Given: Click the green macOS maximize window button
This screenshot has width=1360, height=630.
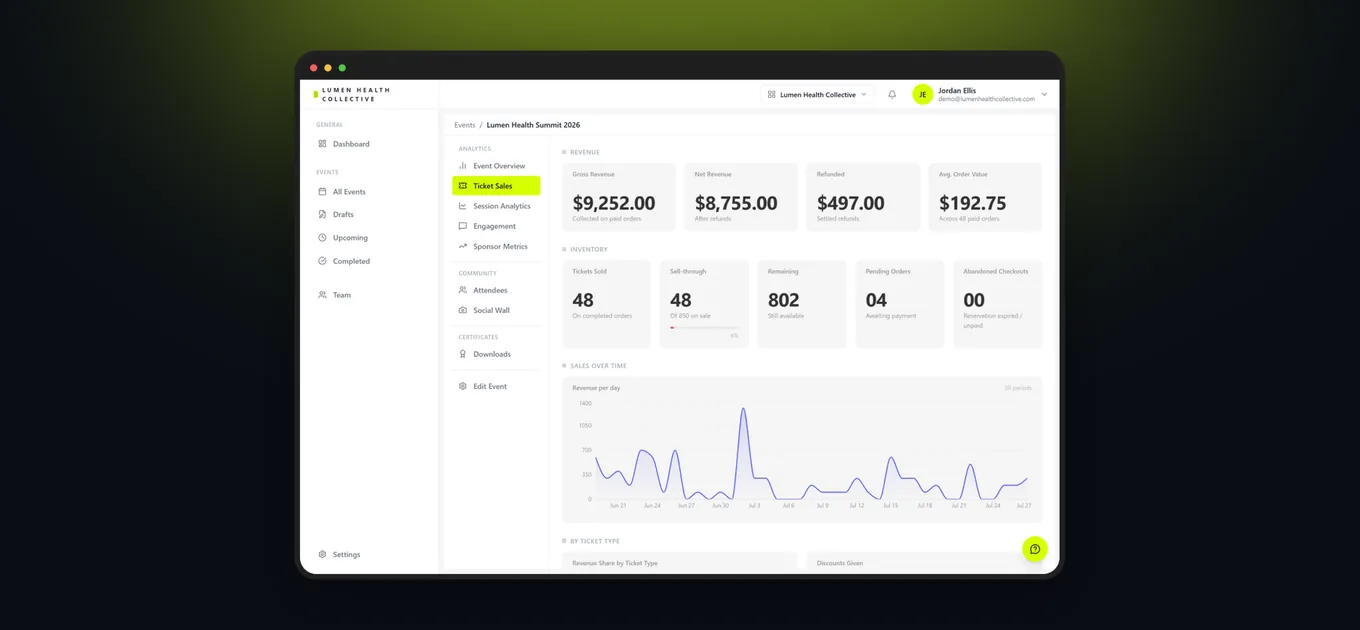Looking at the screenshot, I should (x=342, y=68).
